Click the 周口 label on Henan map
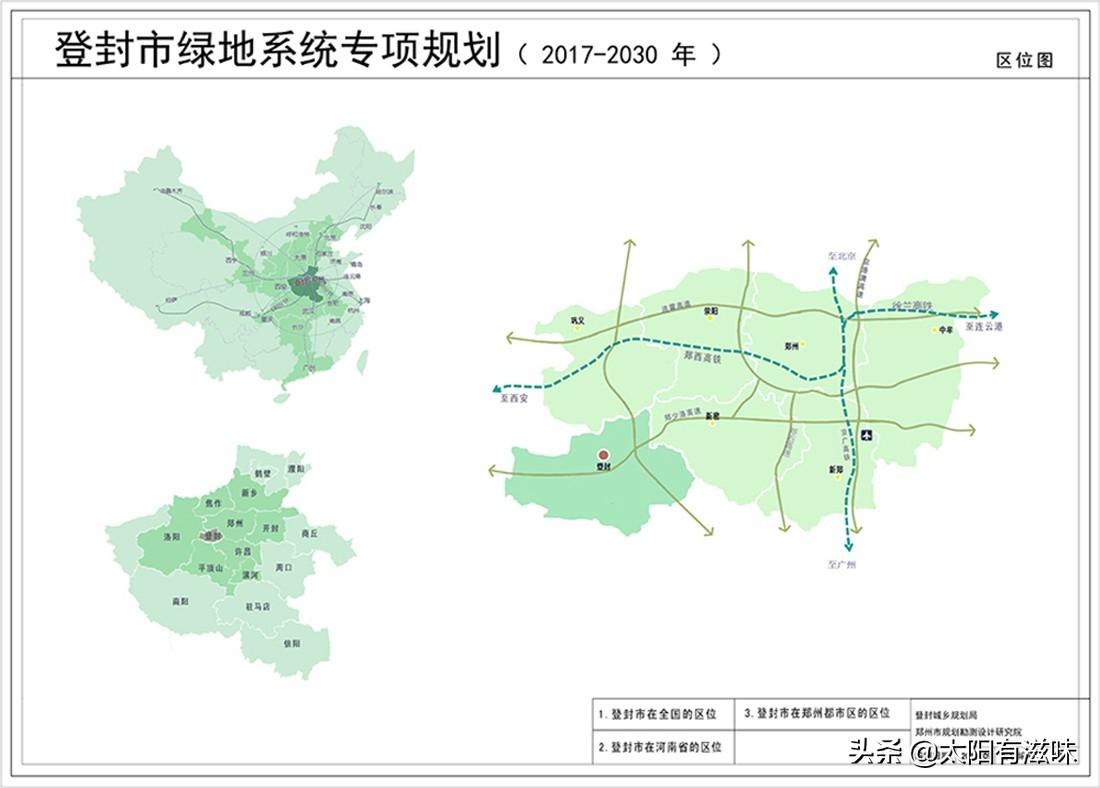The image size is (1100, 788). [283, 567]
